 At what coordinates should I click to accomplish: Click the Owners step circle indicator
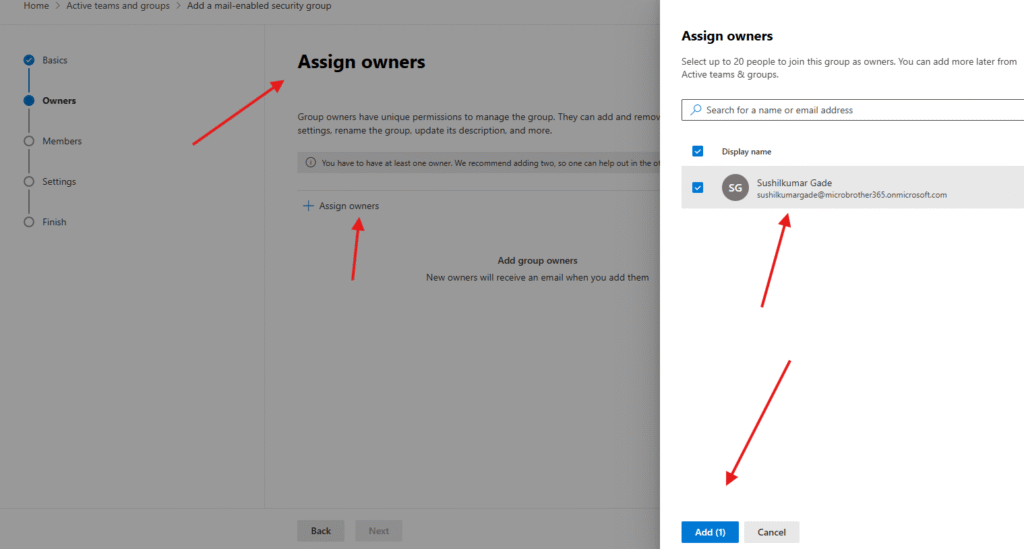pyautogui.click(x=29, y=101)
